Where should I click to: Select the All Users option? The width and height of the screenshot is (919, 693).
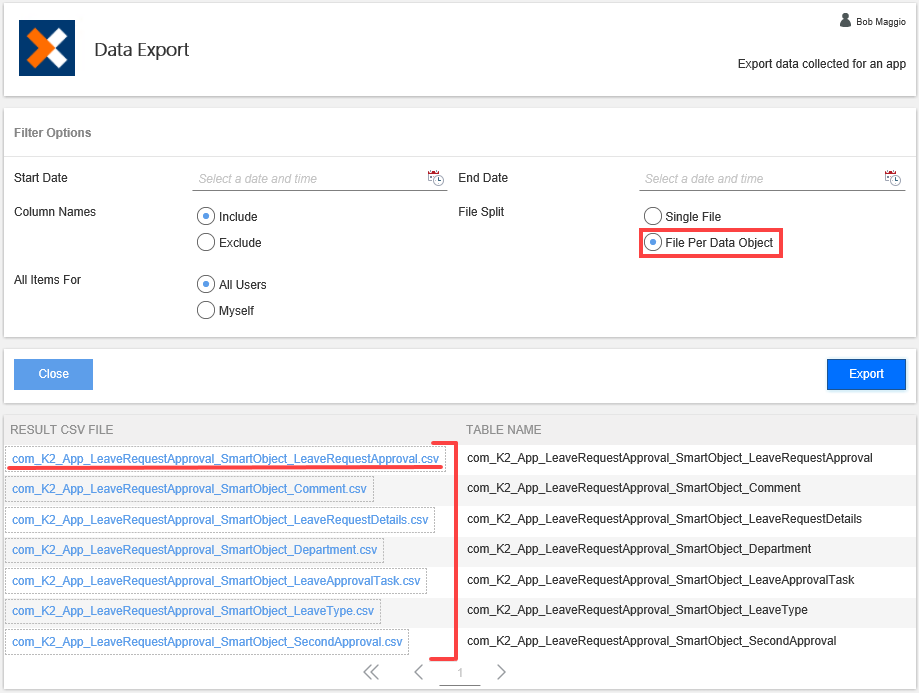tap(205, 284)
